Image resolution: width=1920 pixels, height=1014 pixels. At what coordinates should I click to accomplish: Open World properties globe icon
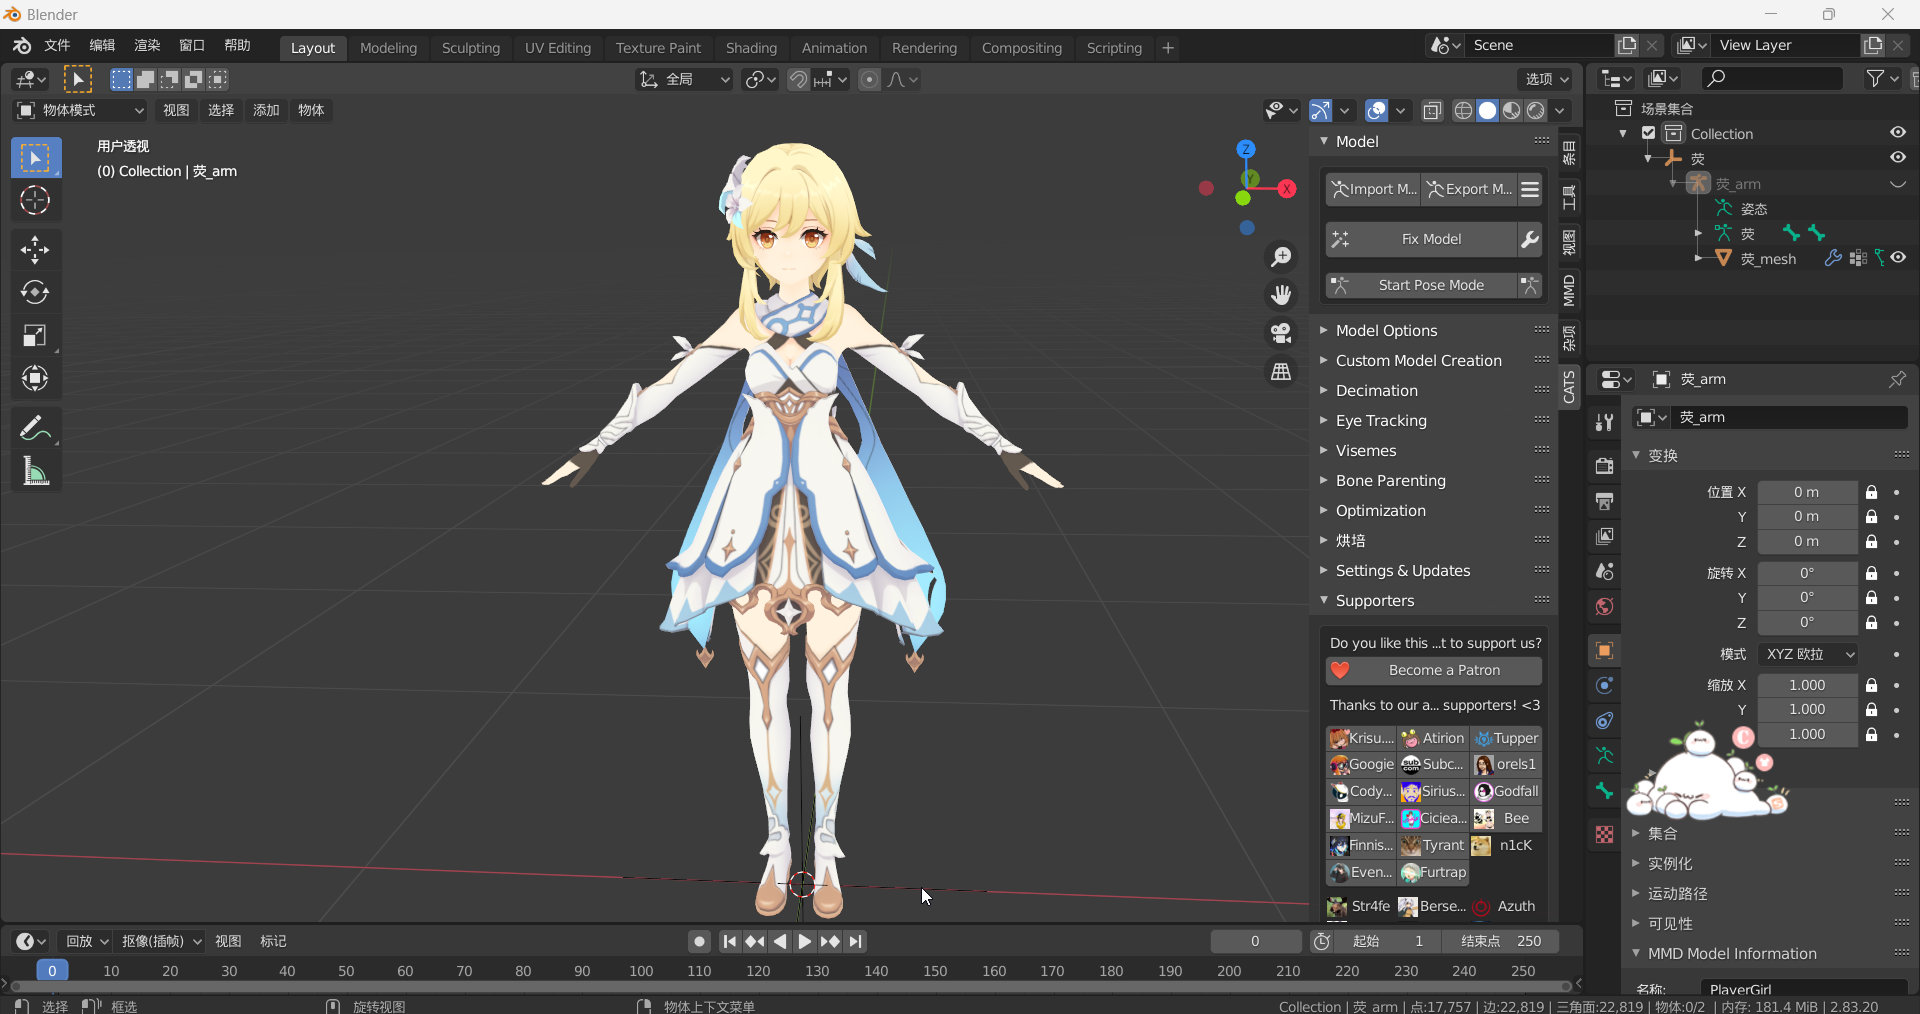(x=1604, y=606)
